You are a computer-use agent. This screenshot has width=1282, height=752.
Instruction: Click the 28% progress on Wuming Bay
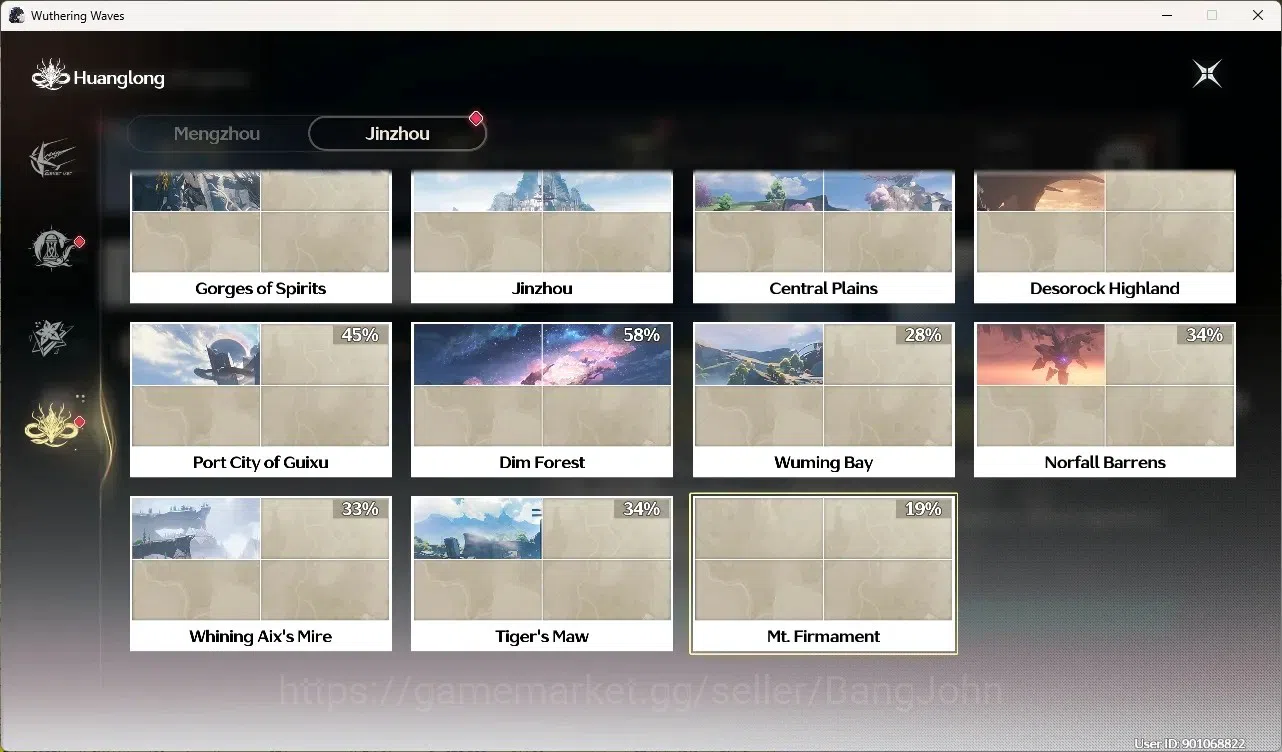pyautogui.click(x=923, y=335)
